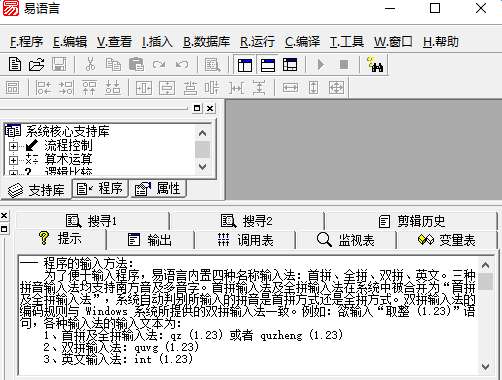Viewport: 502px width, 380px height.
Task: Open the B.数据库 menu
Action: 206,42
